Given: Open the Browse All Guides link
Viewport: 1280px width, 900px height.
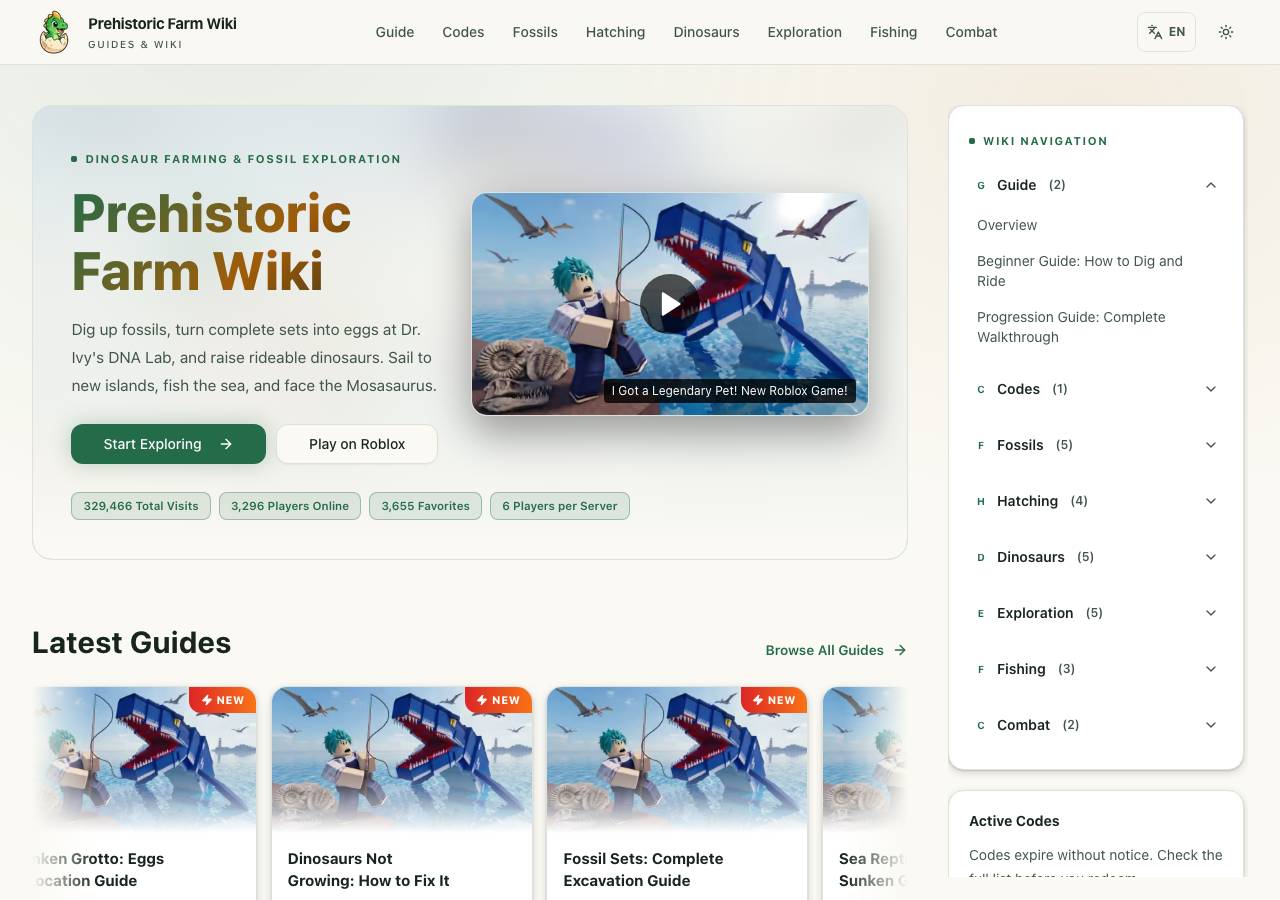Looking at the screenshot, I should pyautogui.click(x=836, y=650).
